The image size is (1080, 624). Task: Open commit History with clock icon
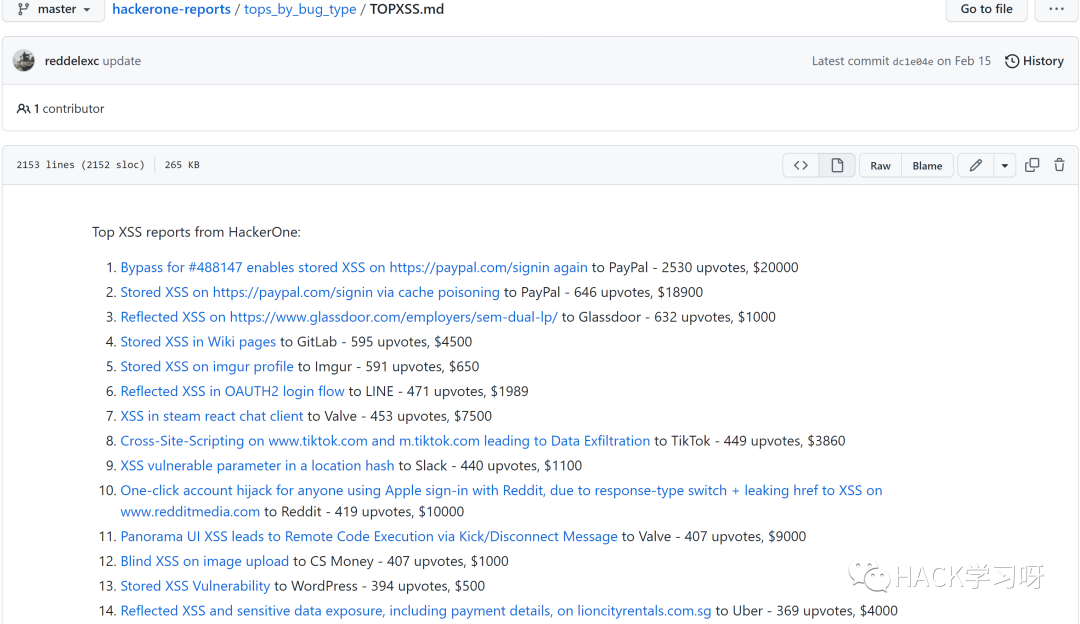pos(1034,61)
